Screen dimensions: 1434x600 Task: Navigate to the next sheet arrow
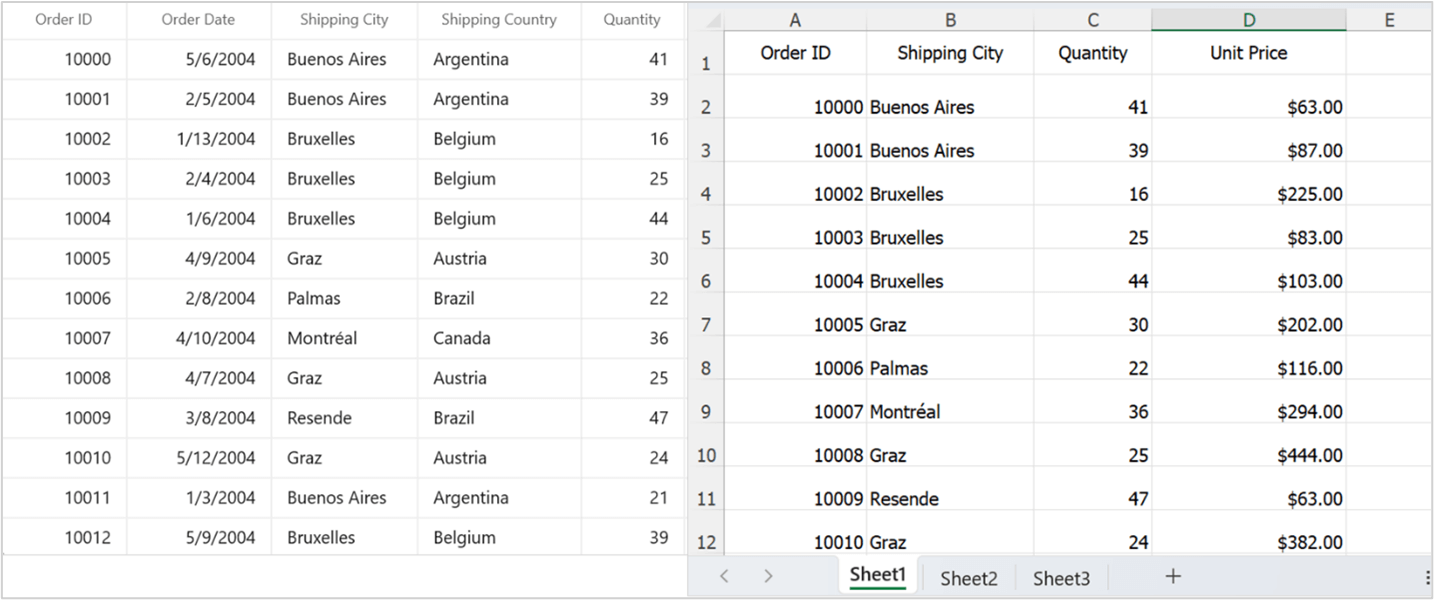[x=768, y=575]
